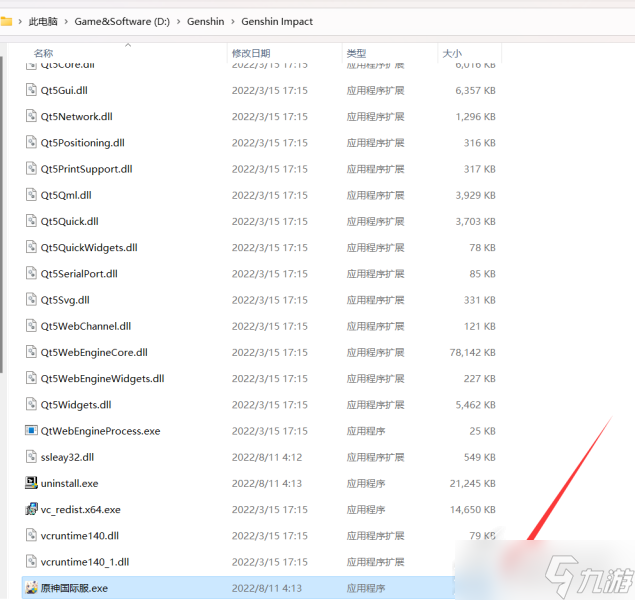Click the 14,650 KB size value
This screenshot has width=635, height=600.
point(473,509)
